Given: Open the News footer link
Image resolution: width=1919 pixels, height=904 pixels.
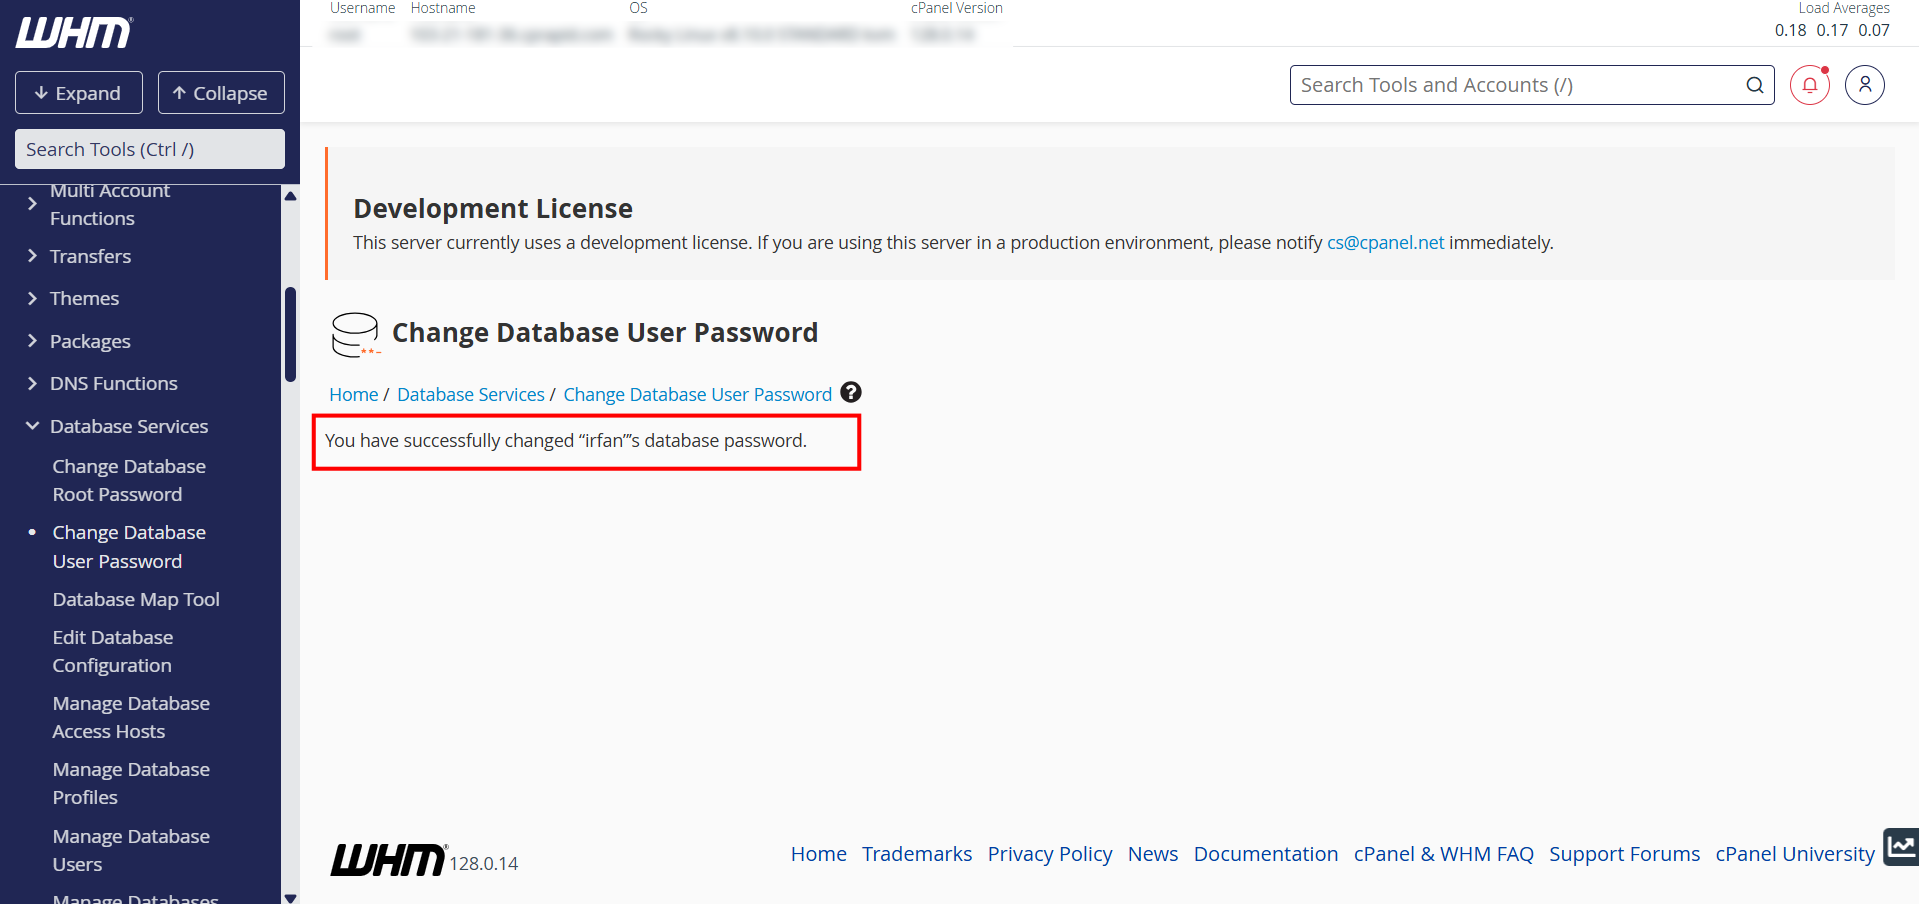Looking at the screenshot, I should pyautogui.click(x=1153, y=854).
